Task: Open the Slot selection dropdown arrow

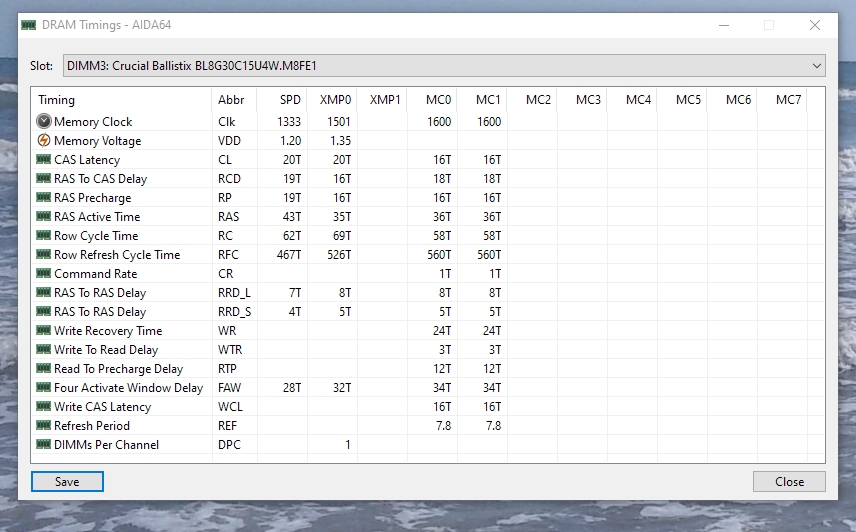Action: click(816, 66)
